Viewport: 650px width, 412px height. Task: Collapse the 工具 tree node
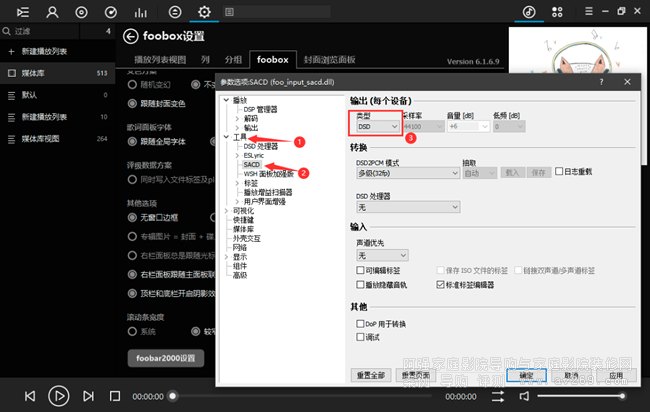[225, 137]
